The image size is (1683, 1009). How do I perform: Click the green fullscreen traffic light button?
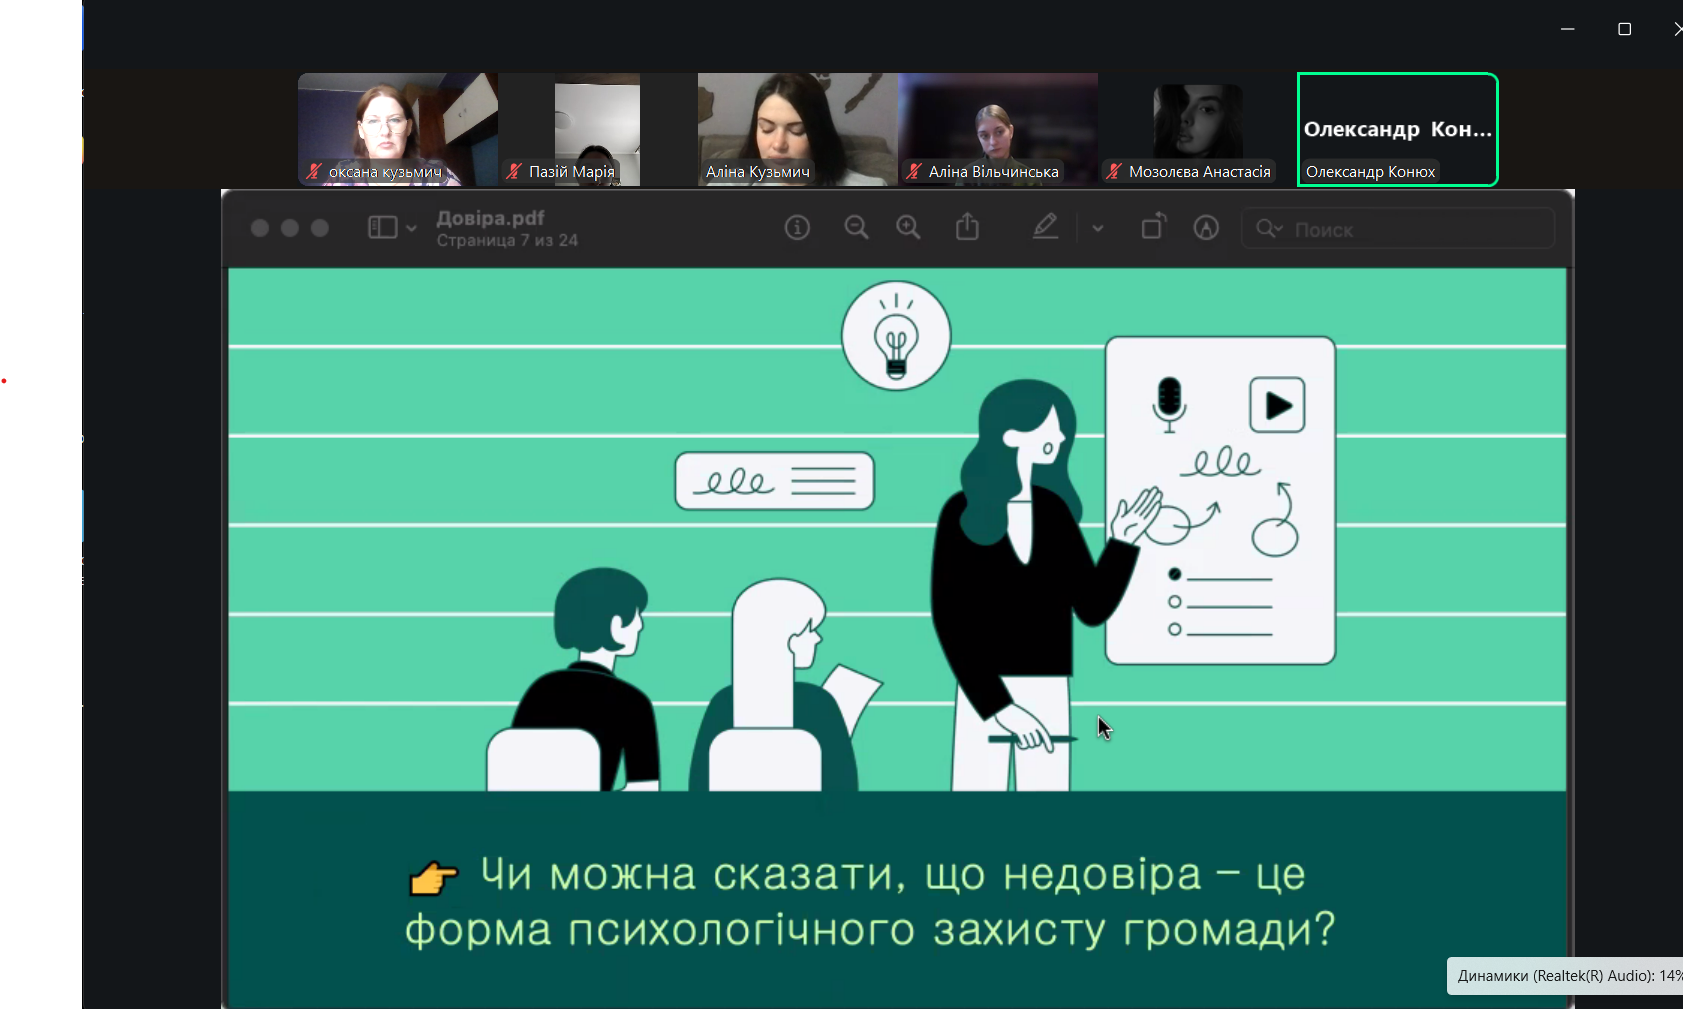pyautogui.click(x=320, y=228)
